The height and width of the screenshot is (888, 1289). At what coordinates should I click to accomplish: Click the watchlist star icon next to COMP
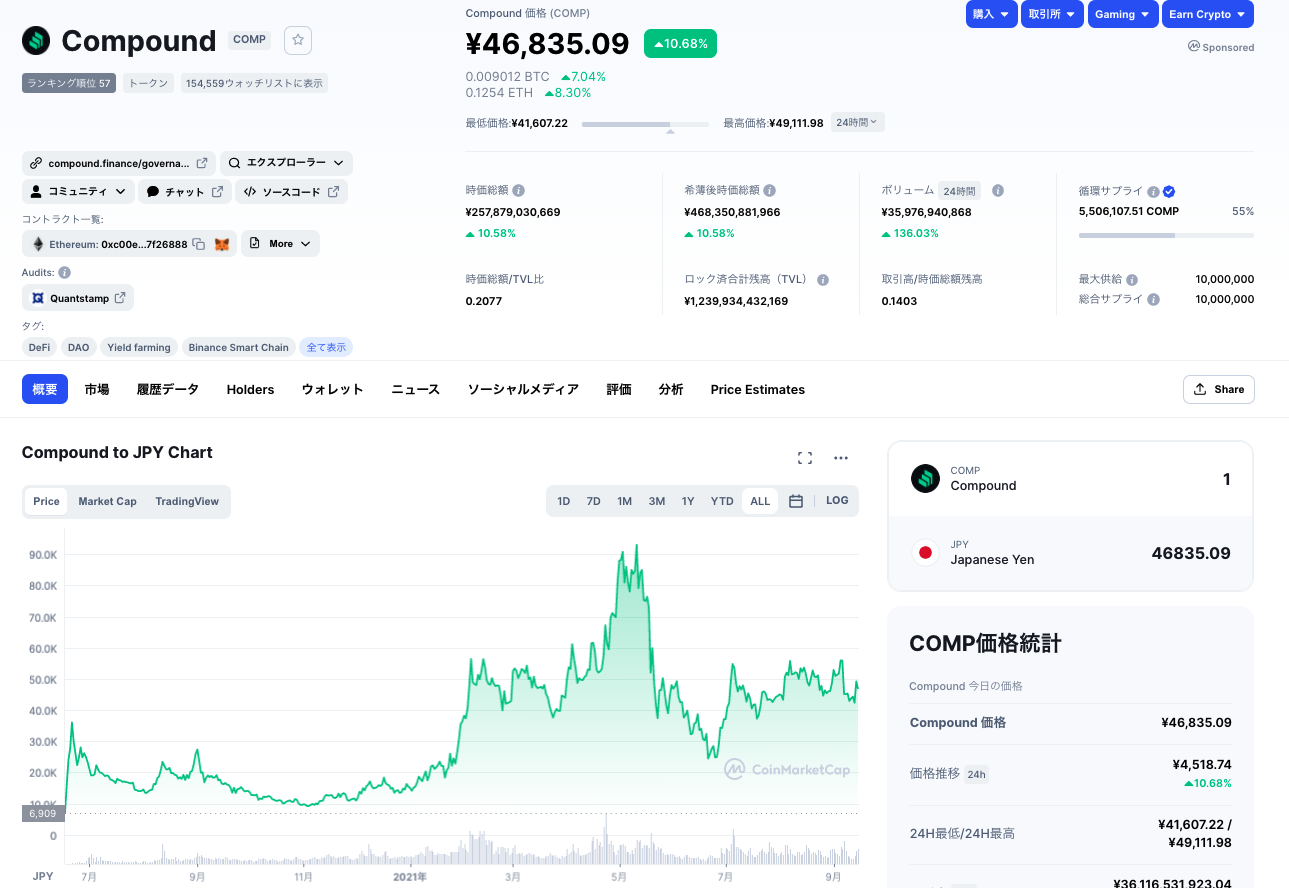pos(298,40)
